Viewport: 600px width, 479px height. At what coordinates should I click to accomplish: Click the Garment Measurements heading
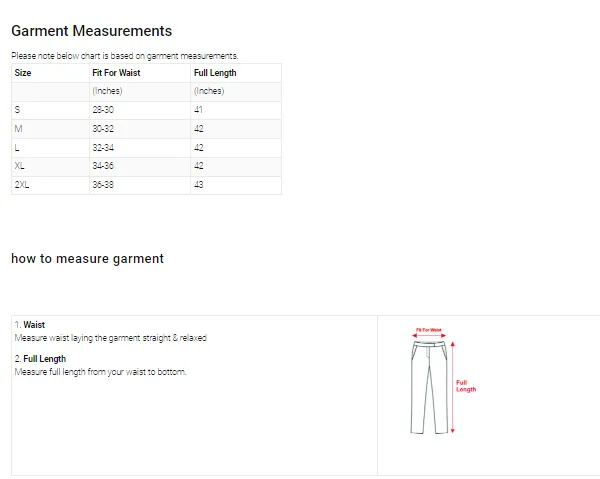[x=91, y=32]
